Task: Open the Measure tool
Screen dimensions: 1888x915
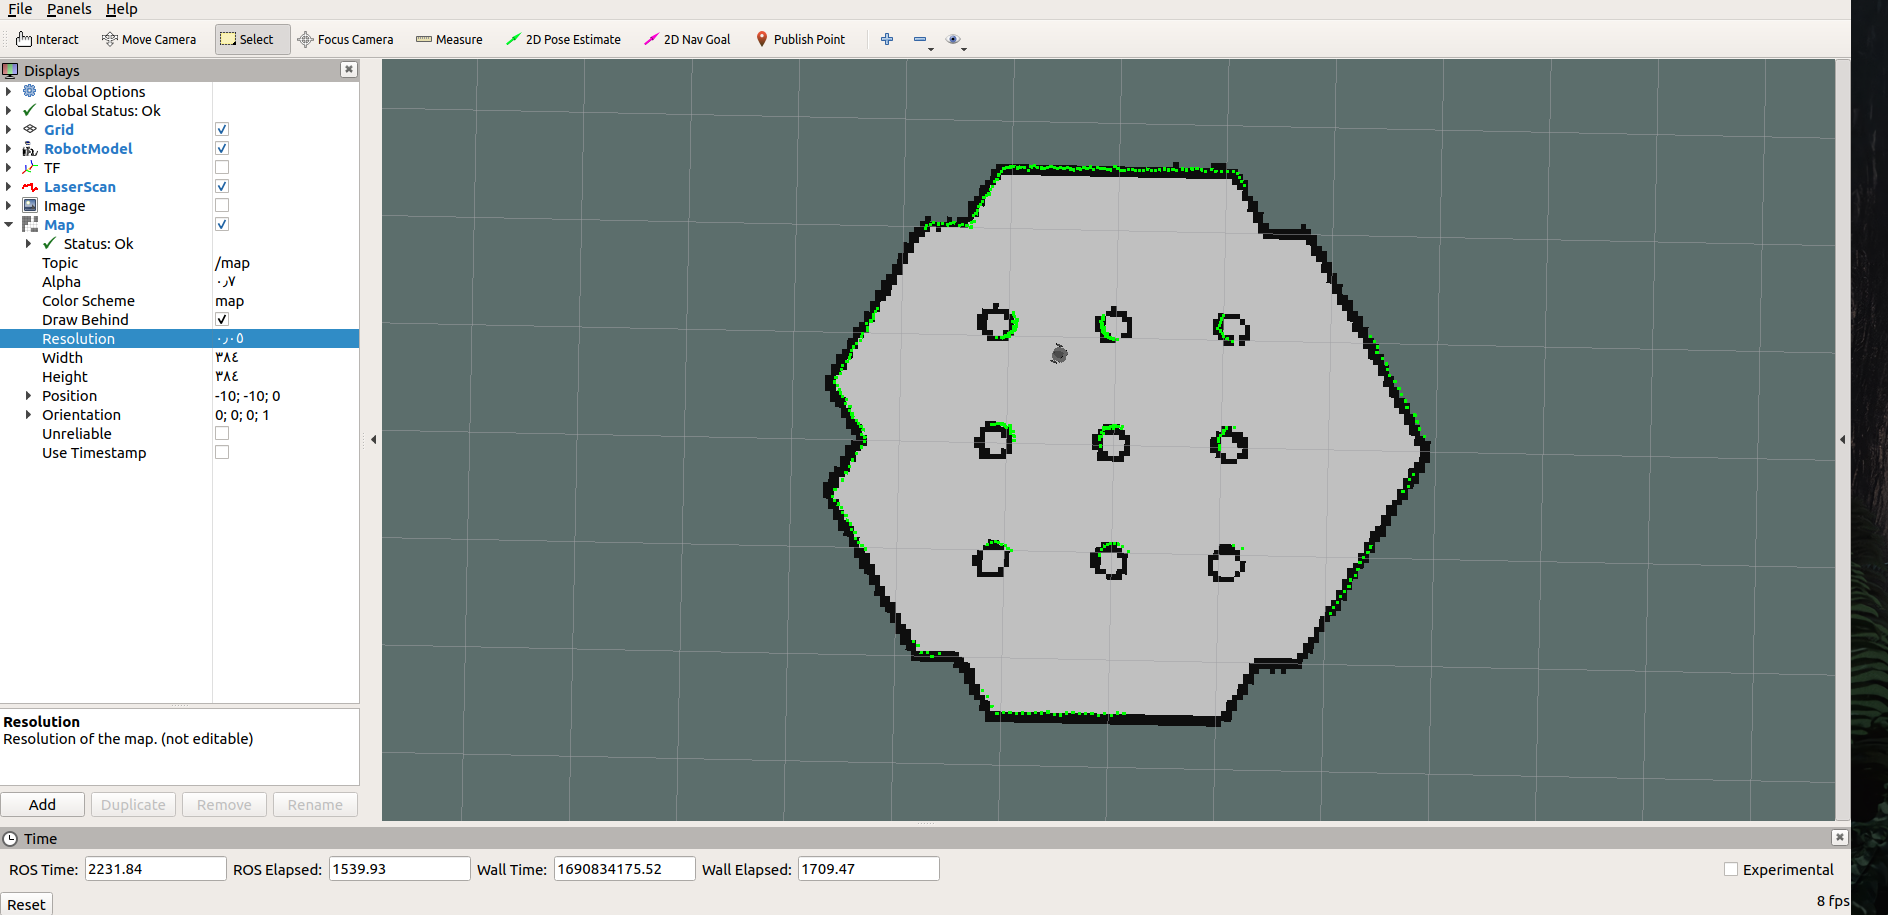Action: (449, 39)
